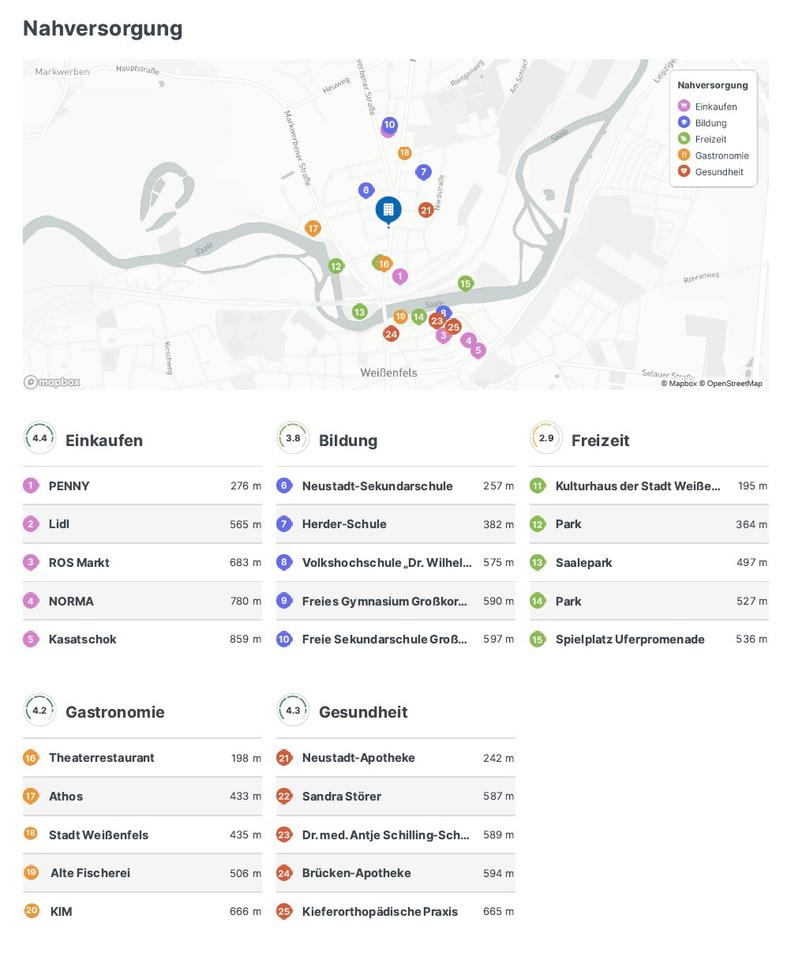
Task: Toggle Einkaufen in the map legend
Action: tap(714, 107)
